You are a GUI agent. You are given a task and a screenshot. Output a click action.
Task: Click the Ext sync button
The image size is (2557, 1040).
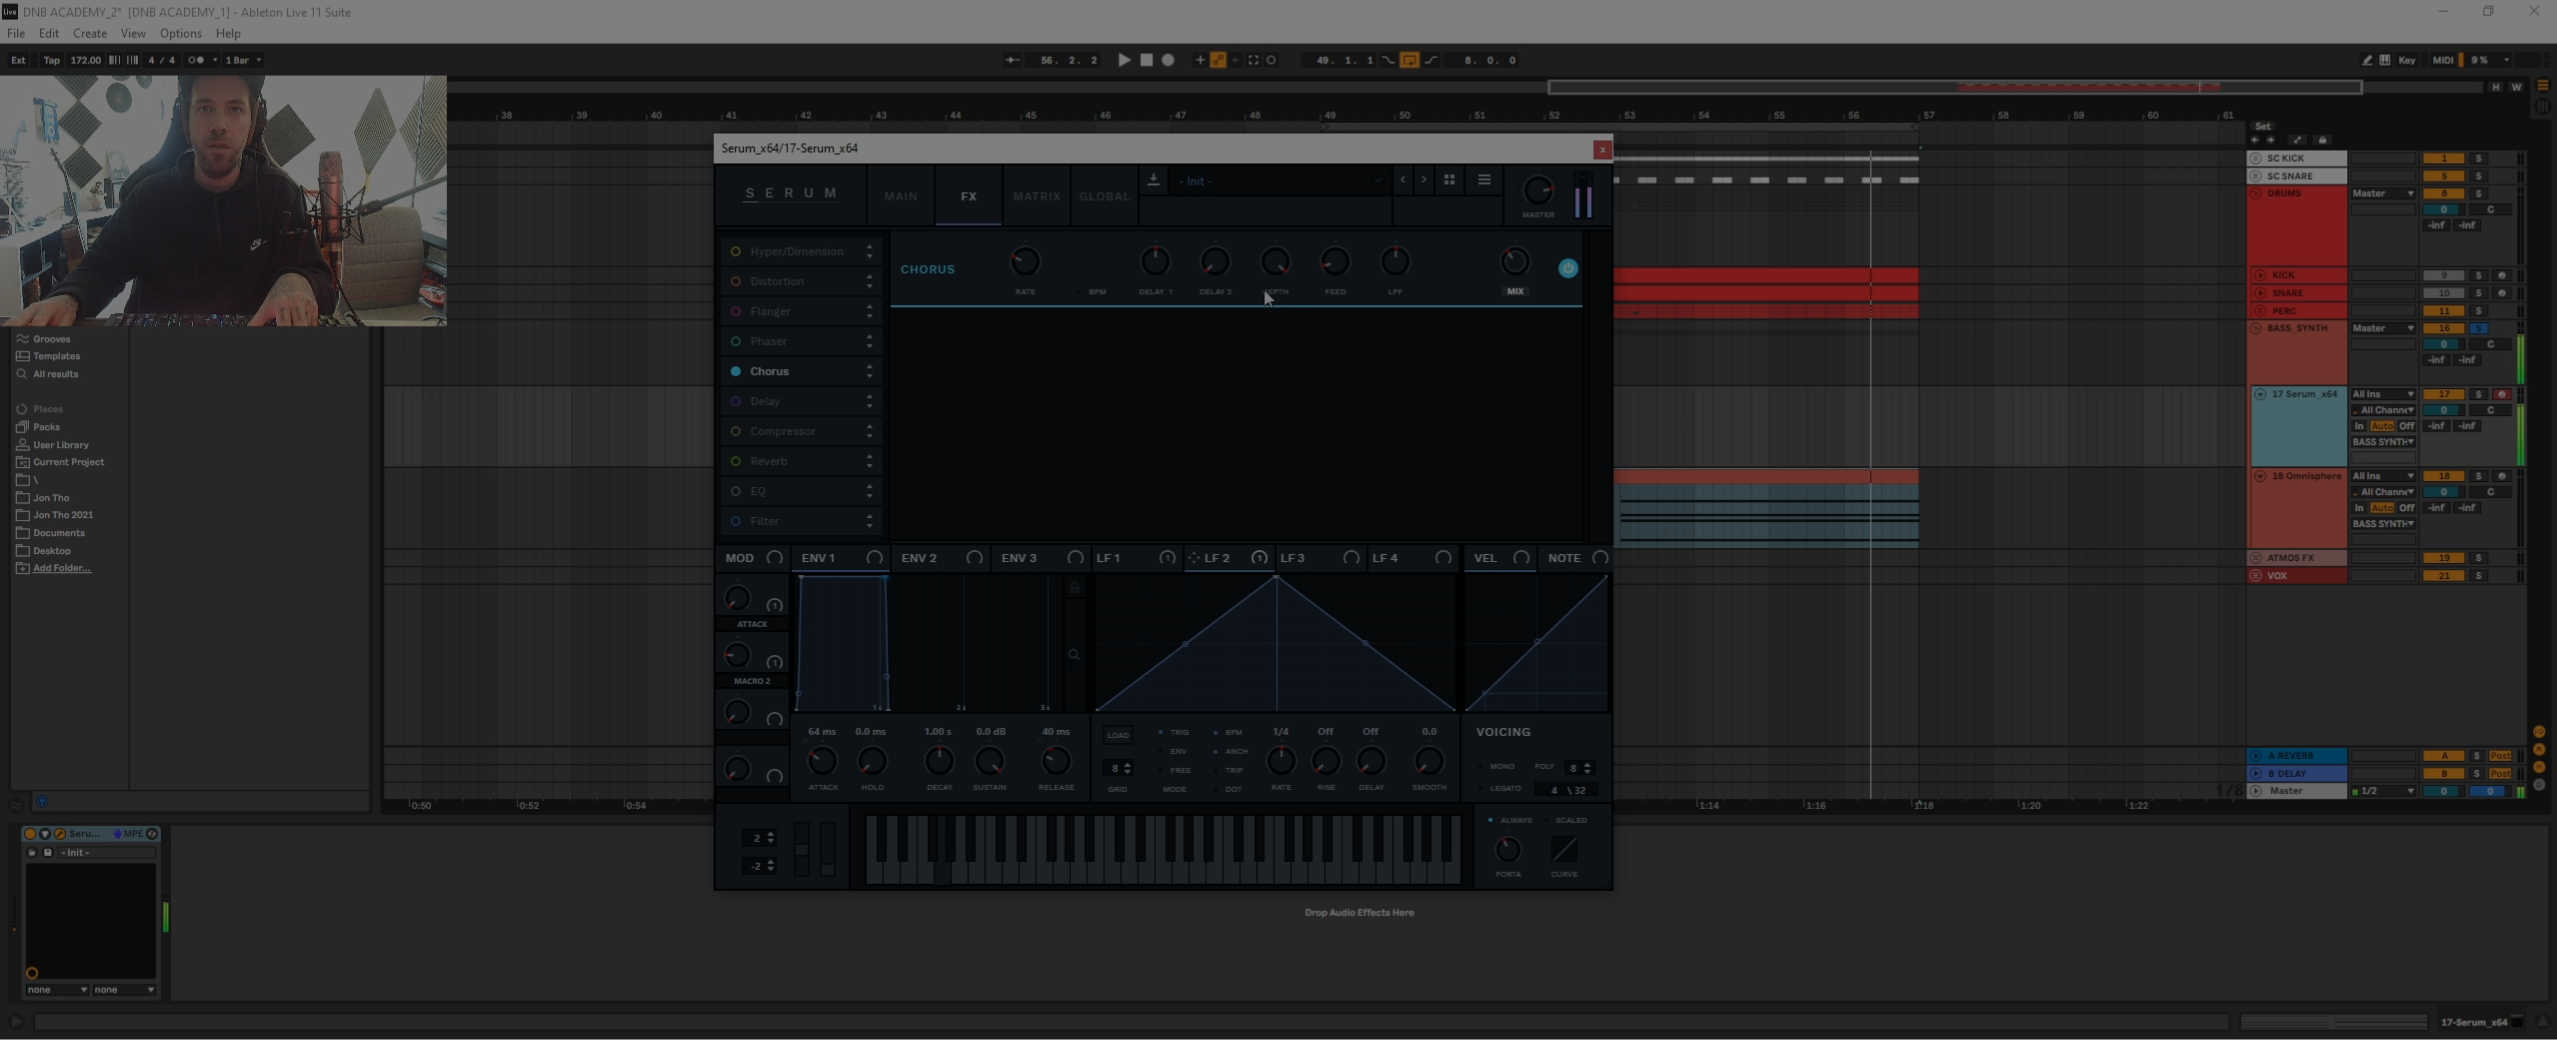18,60
